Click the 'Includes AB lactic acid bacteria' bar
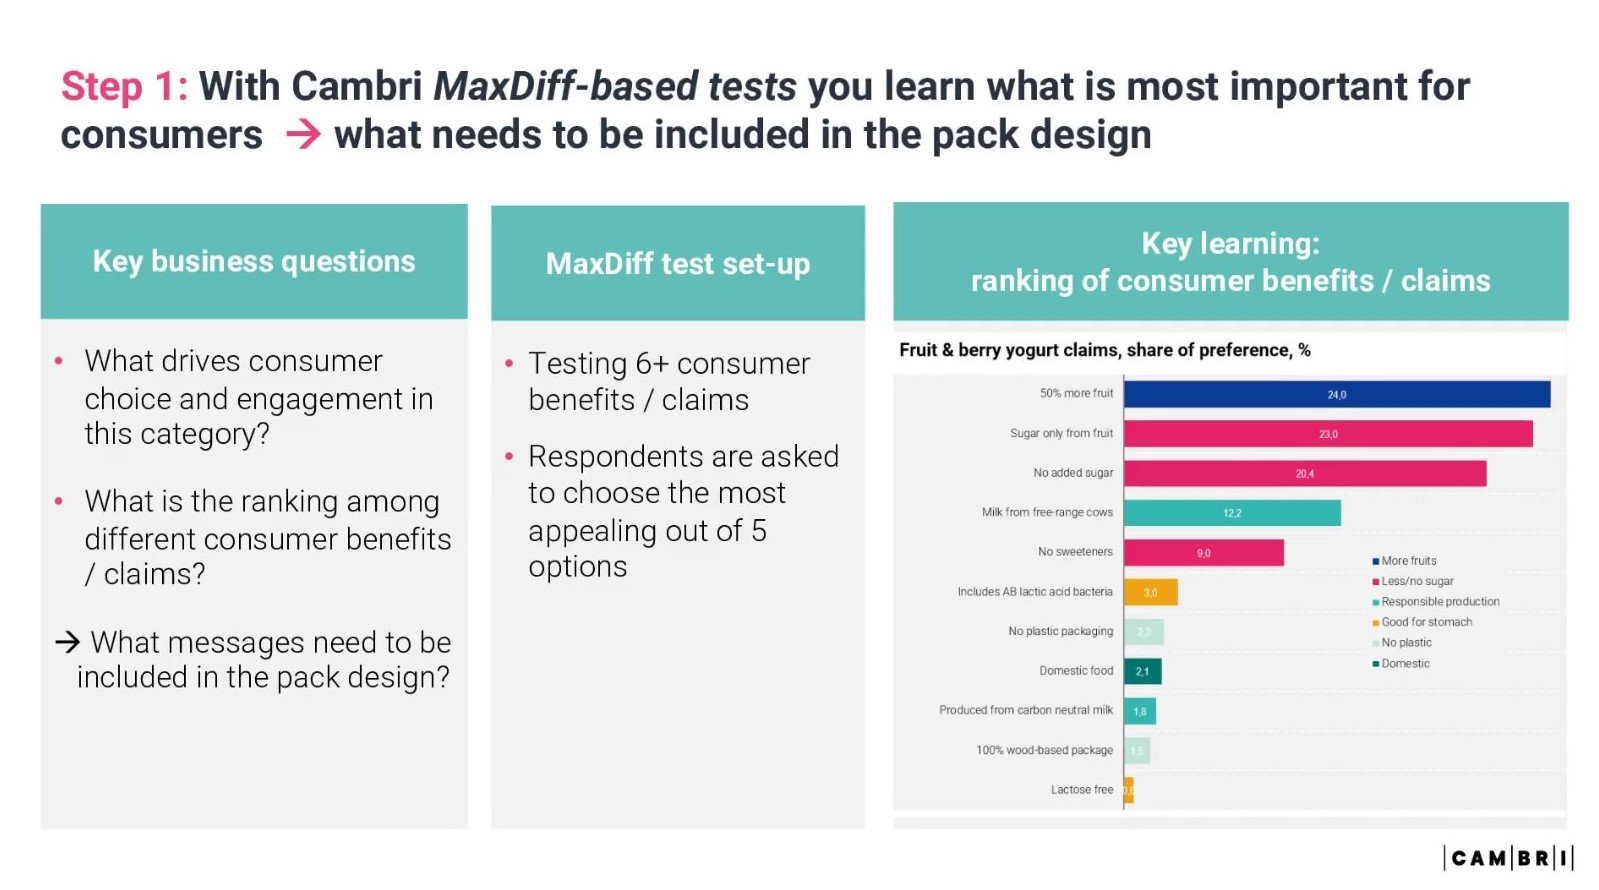The width and height of the screenshot is (1599, 890). (x=1151, y=592)
